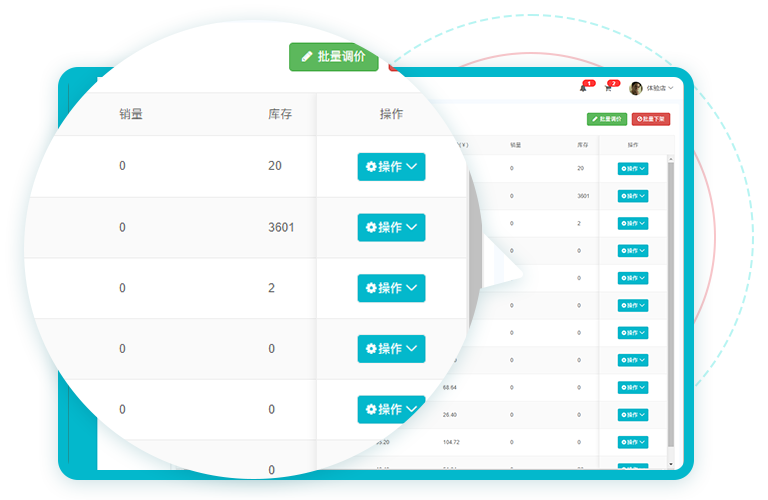
Task: Click the small red 批量下架 button
Action: pos(651,119)
